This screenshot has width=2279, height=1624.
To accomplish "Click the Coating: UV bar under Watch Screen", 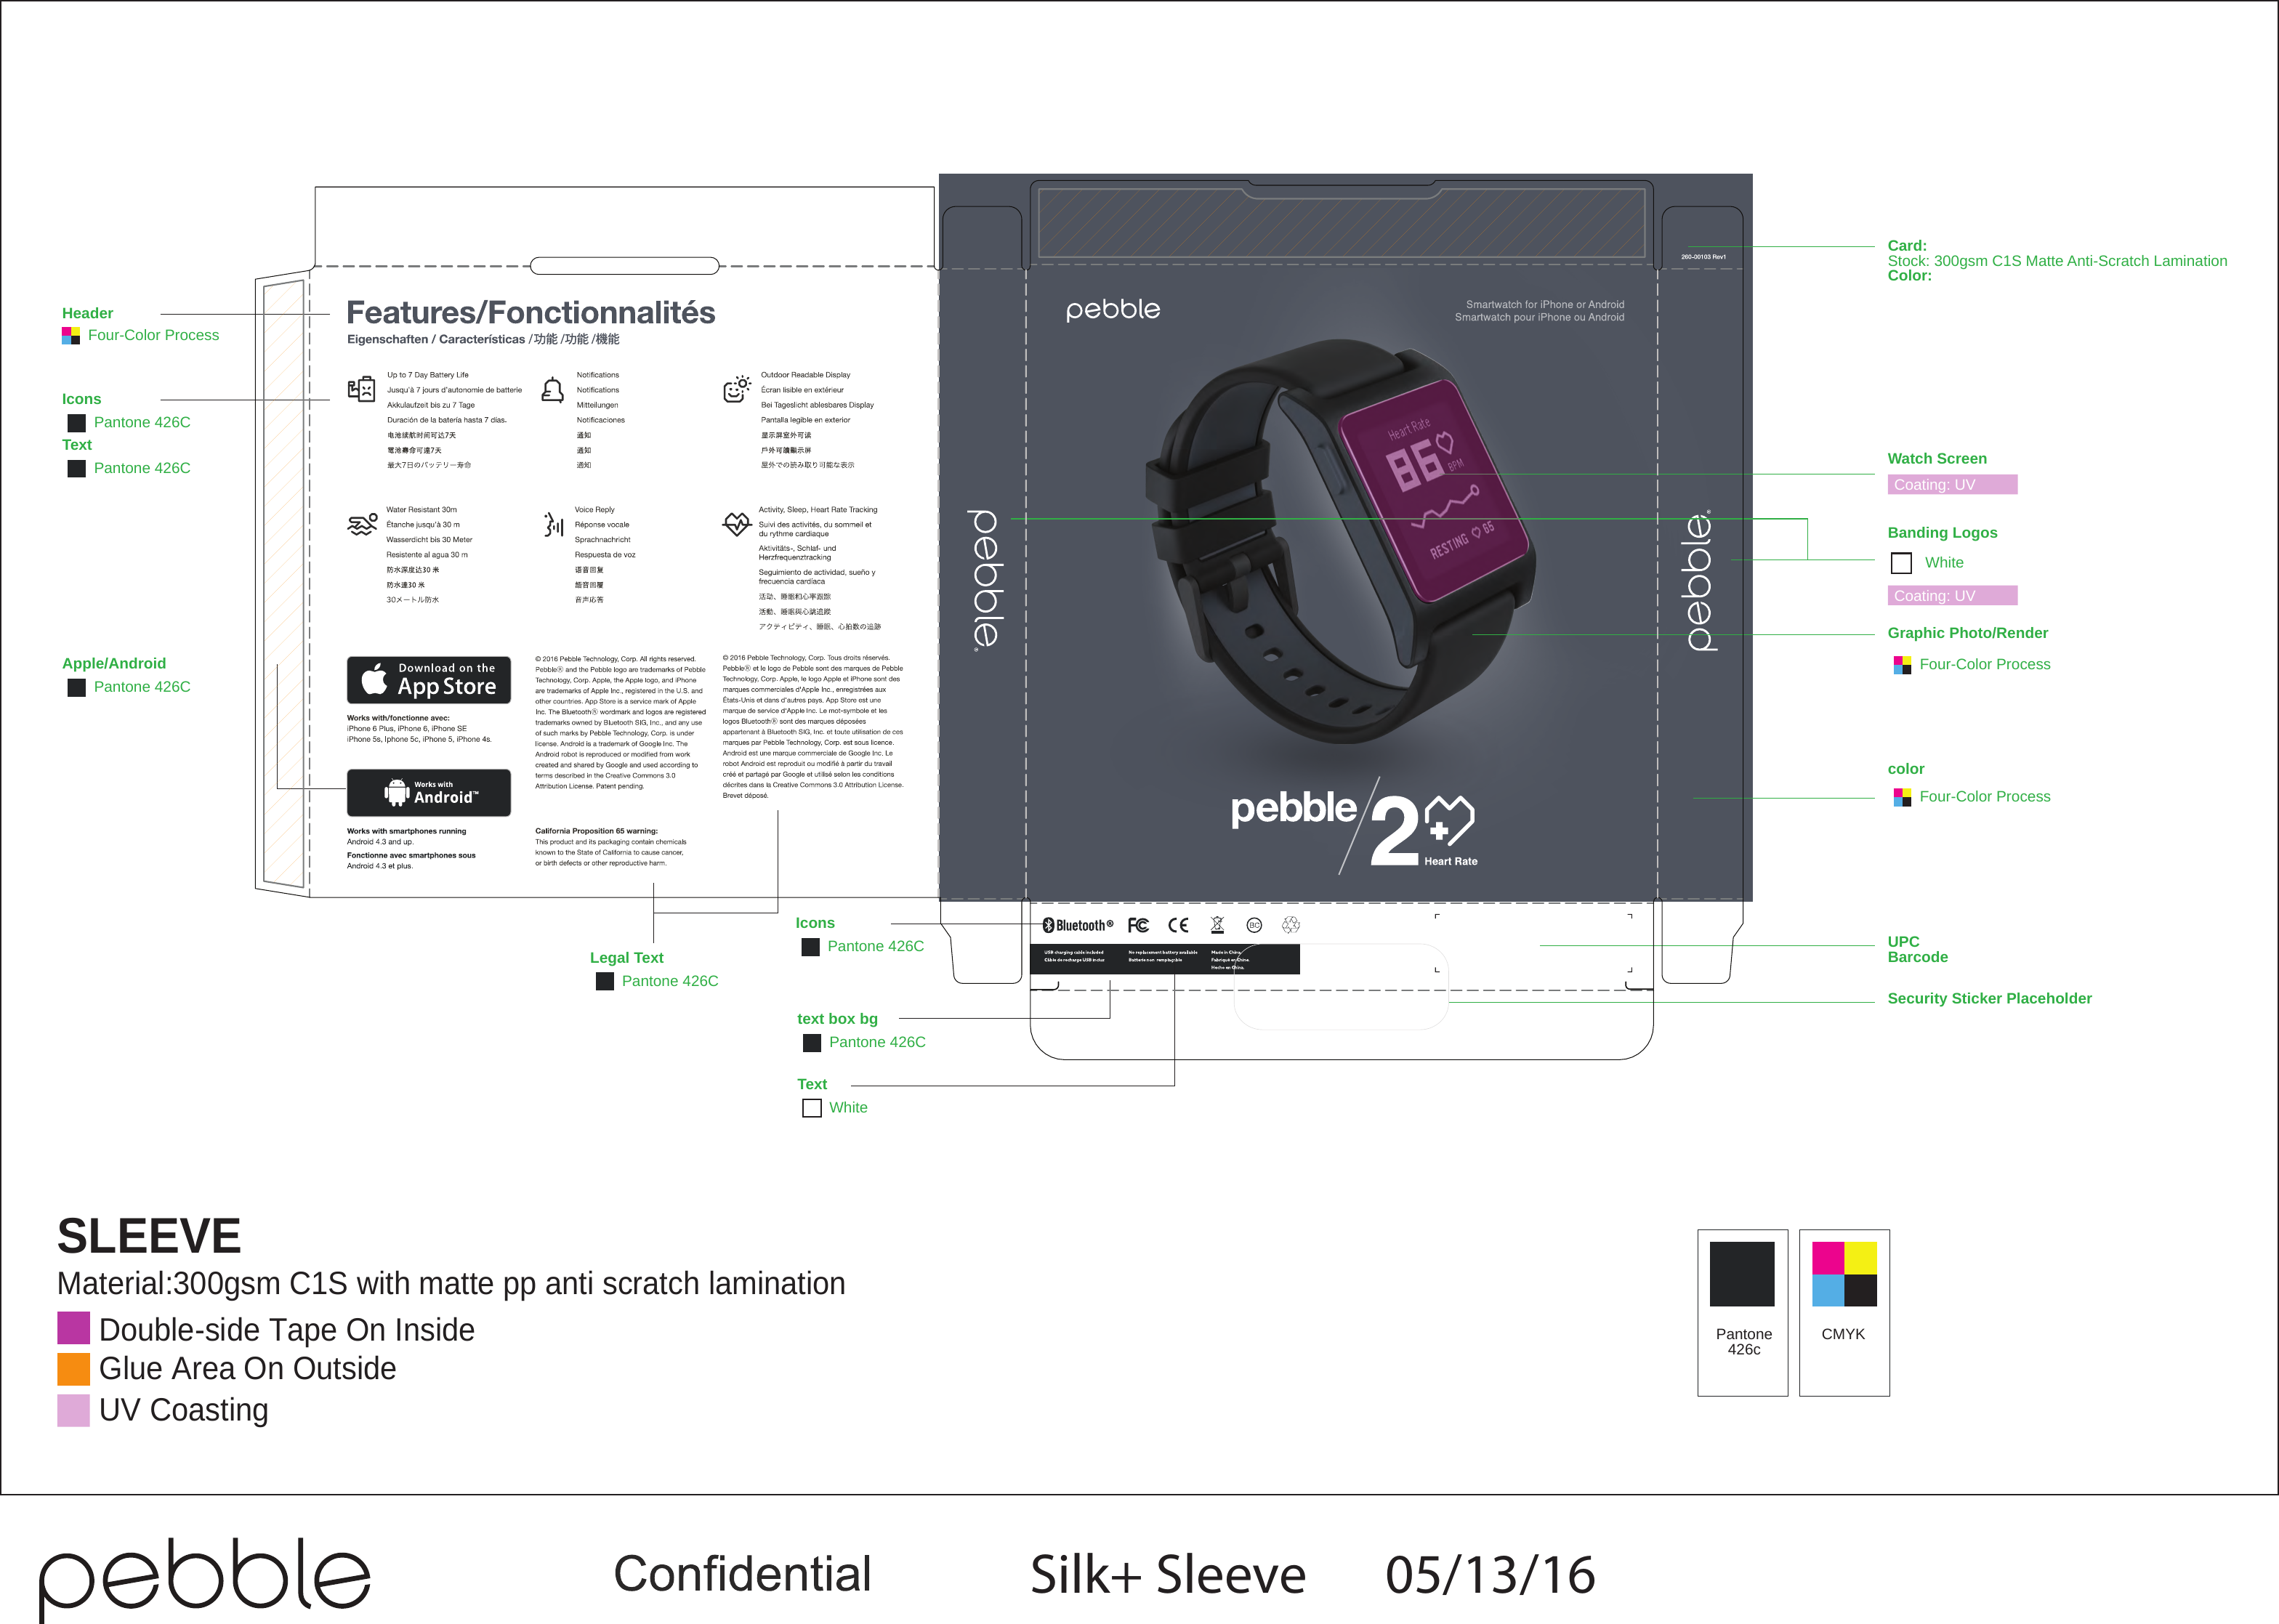I will click(x=1952, y=485).
